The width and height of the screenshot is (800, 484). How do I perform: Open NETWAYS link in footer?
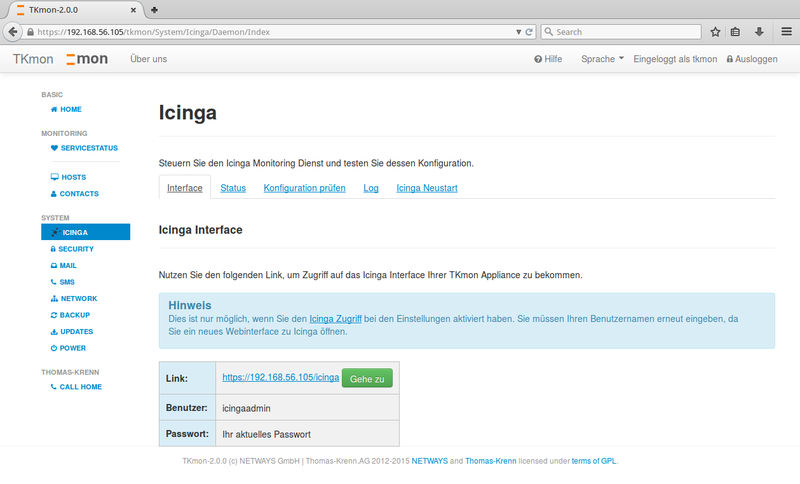(x=430, y=461)
